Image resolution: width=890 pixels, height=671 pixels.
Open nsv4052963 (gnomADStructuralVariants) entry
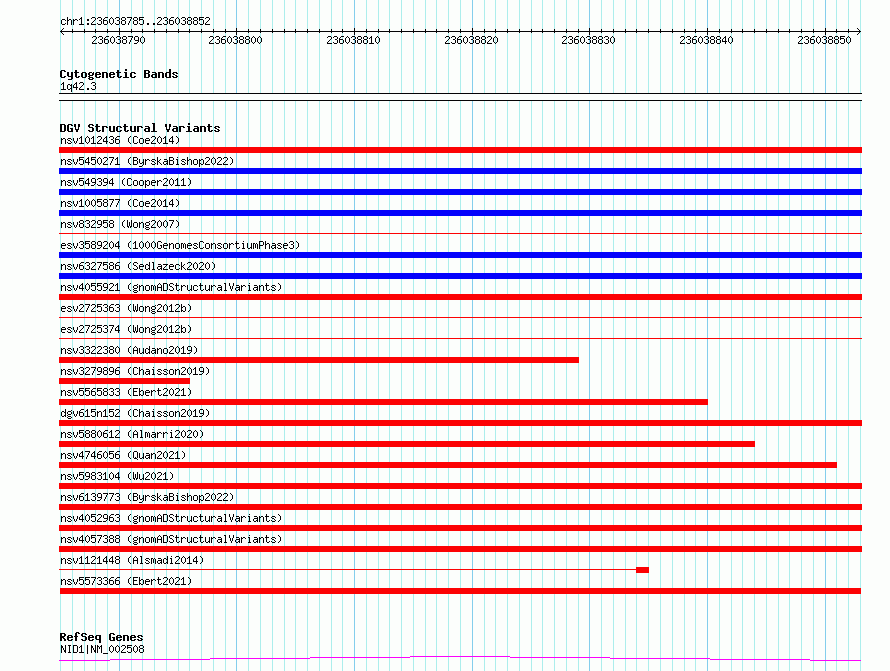(171, 518)
